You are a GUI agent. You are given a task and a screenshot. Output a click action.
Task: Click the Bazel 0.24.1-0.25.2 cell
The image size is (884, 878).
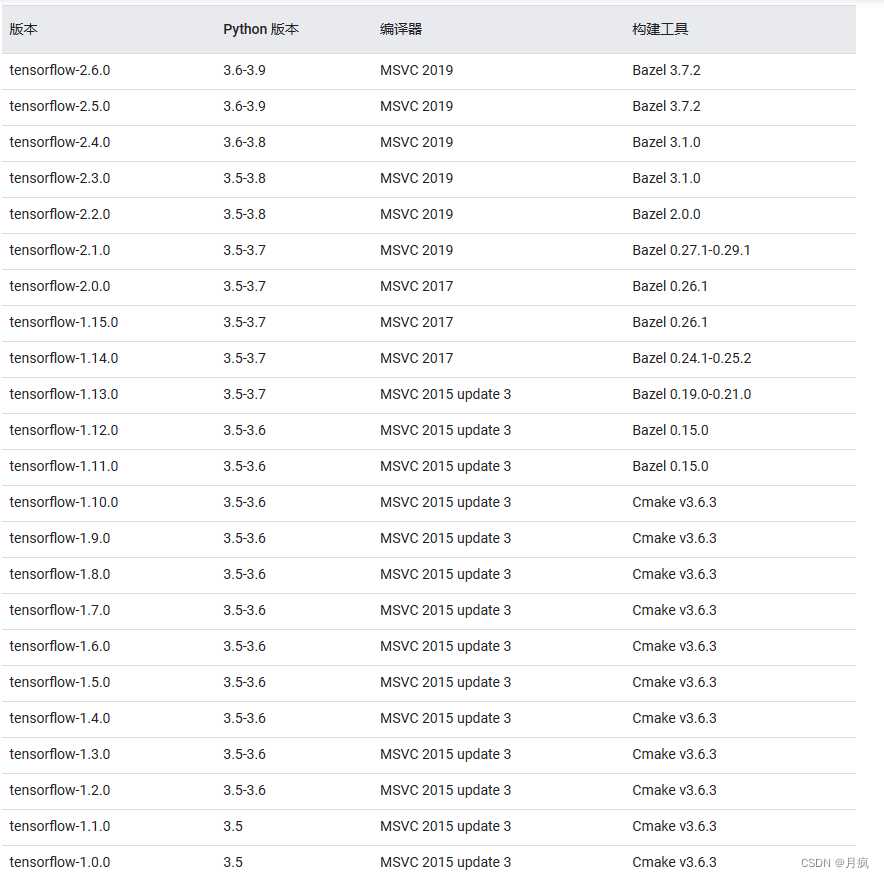[692, 359]
